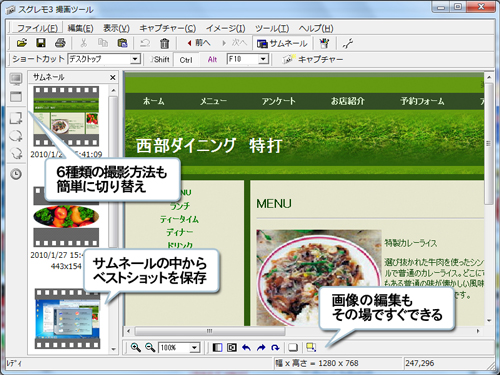
Task: Cut with the scissors icon
Action: pos(83,43)
